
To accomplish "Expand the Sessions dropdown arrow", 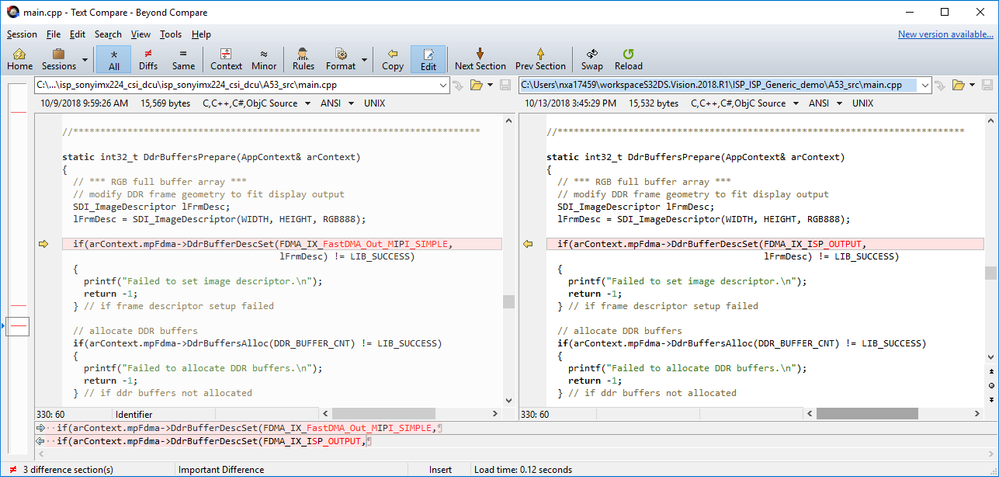I will point(84,59).
